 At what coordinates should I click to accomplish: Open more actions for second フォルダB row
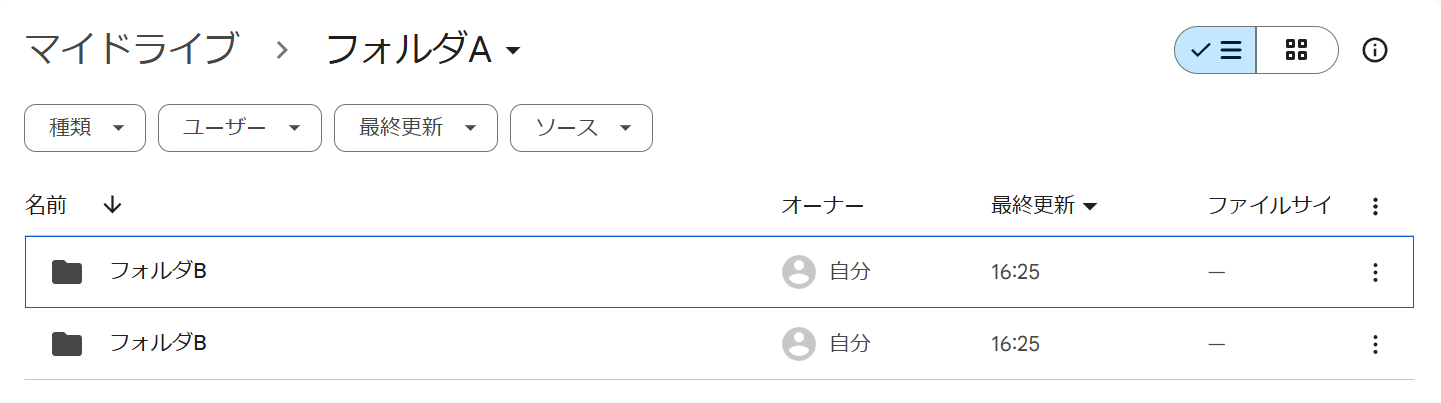(1375, 344)
